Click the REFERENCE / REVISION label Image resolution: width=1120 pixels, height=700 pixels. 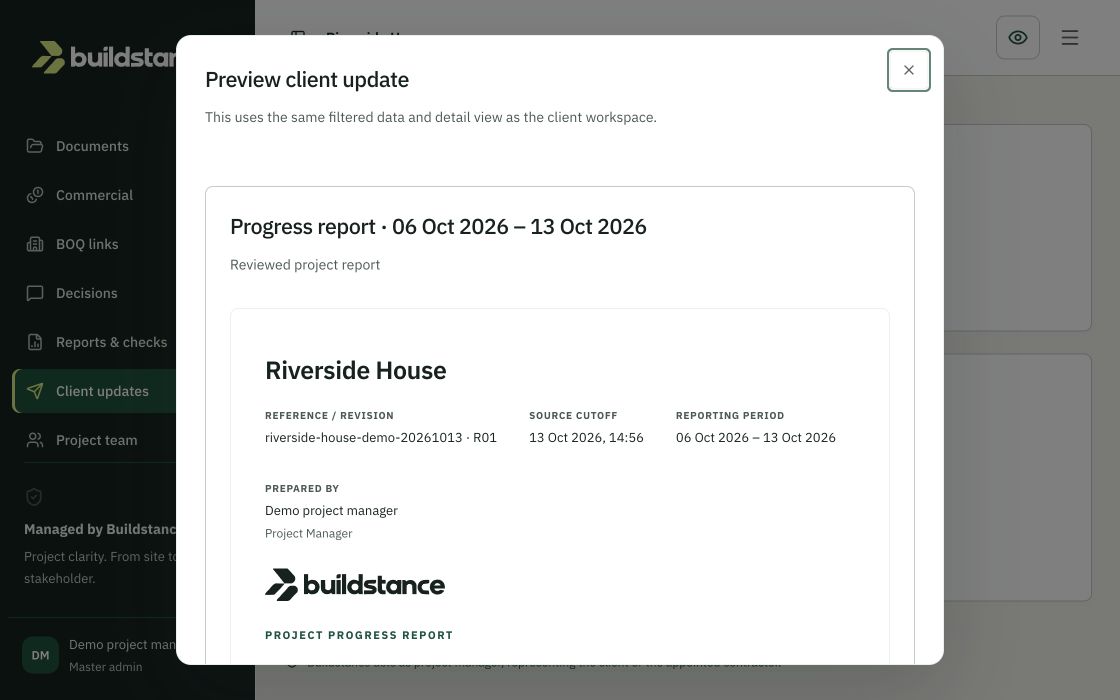pyautogui.click(x=329, y=415)
